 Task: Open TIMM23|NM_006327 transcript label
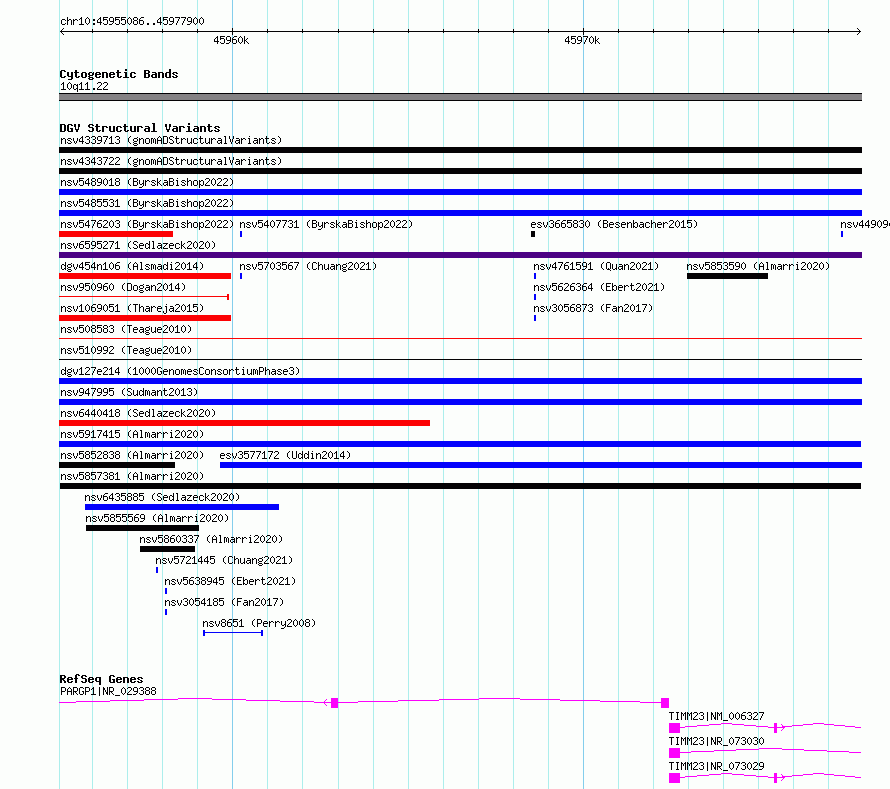(x=716, y=716)
